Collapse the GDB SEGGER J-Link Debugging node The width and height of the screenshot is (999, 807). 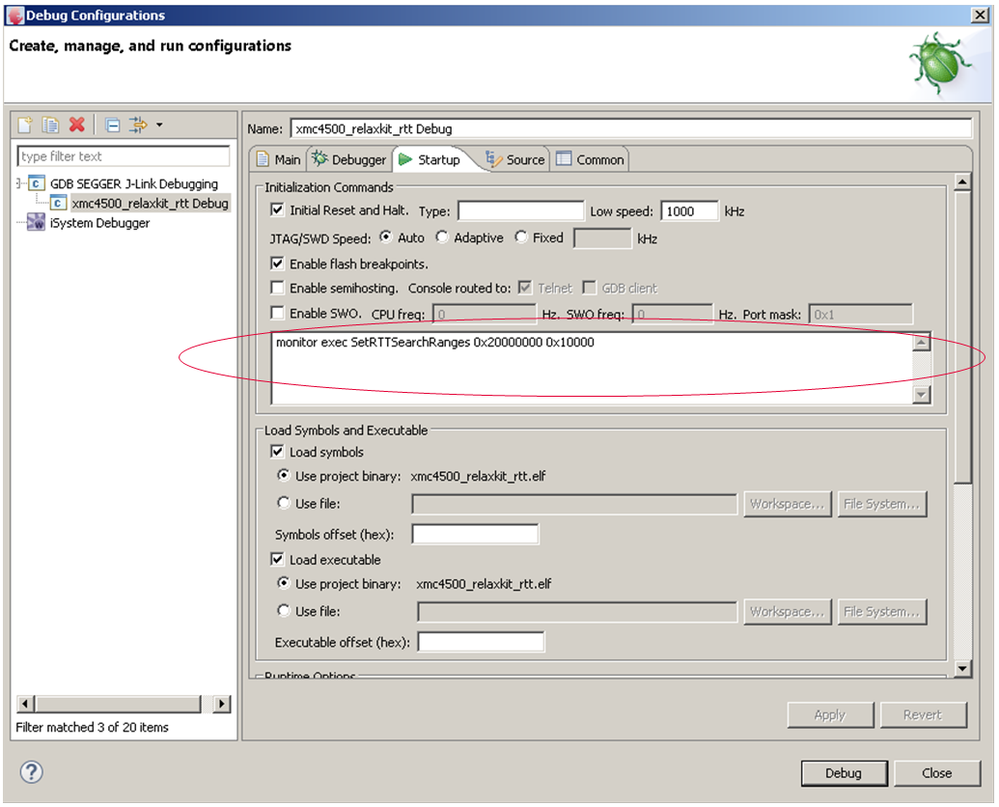coord(16,183)
